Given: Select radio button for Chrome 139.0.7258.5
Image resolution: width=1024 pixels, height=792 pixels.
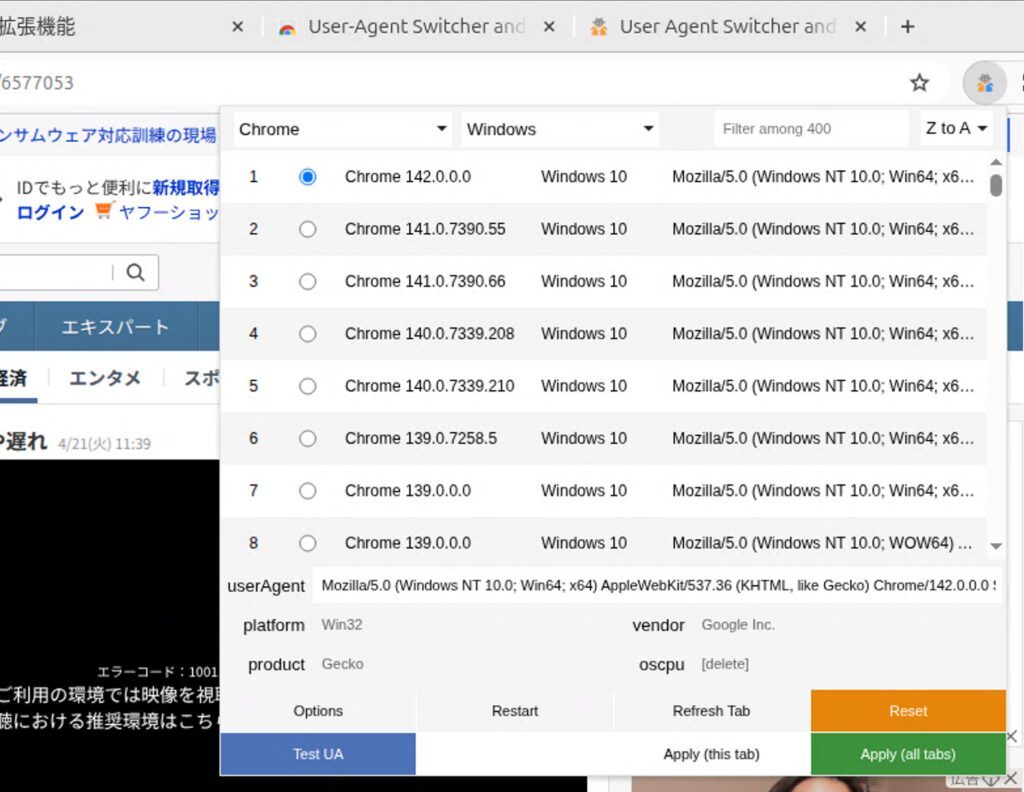Looking at the screenshot, I should coord(308,438).
